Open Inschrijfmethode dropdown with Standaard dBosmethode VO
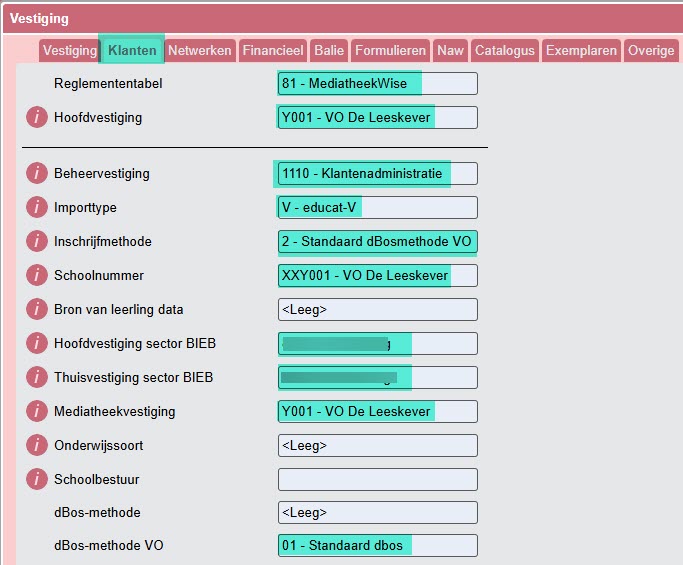Screen dimensions: 683x565 pos(378,241)
